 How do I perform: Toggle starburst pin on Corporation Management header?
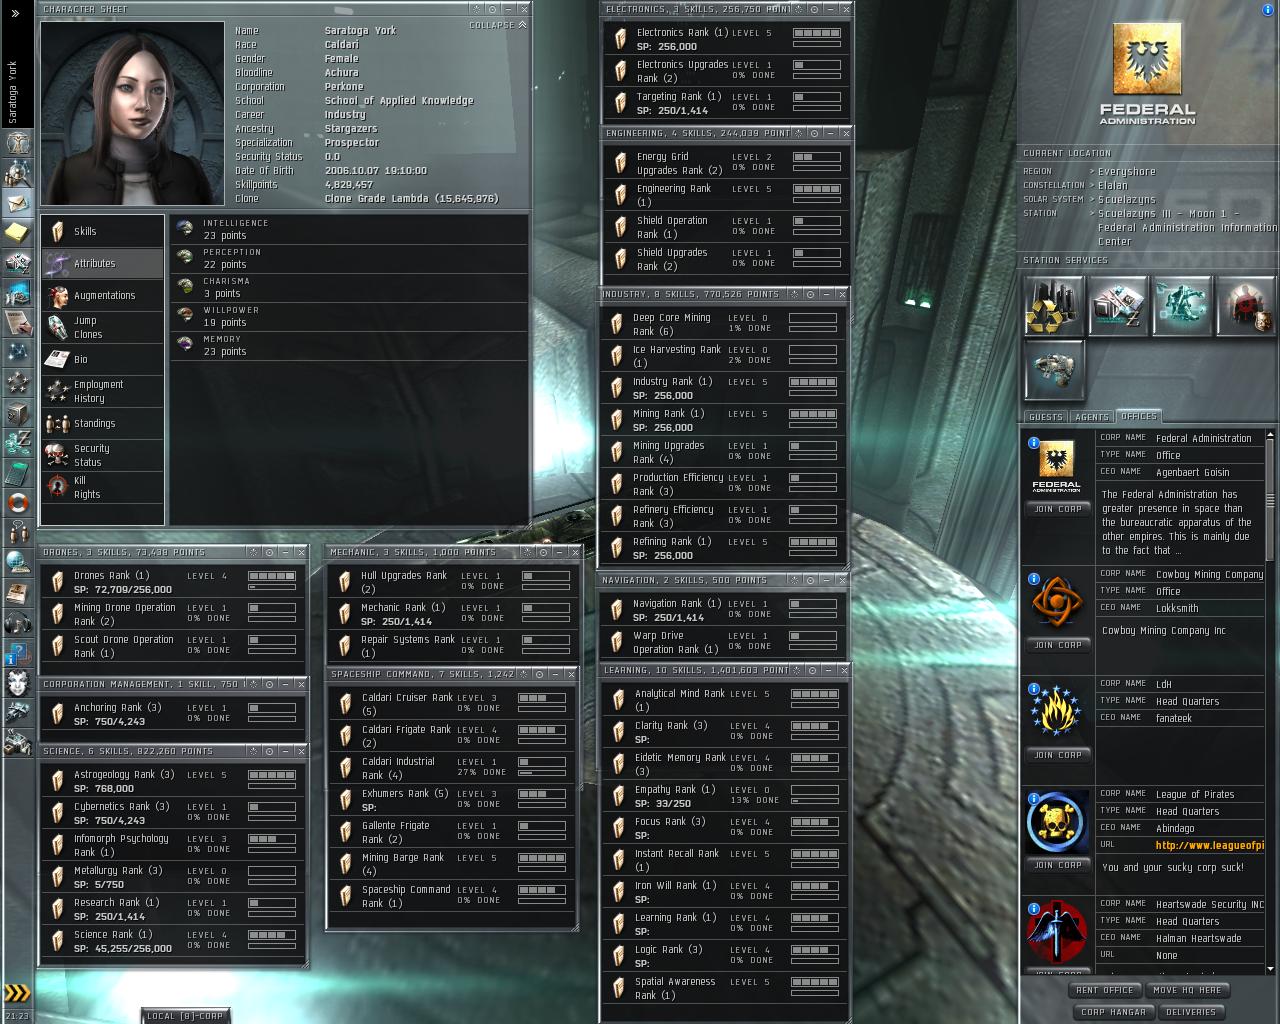[x=254, y=685]
